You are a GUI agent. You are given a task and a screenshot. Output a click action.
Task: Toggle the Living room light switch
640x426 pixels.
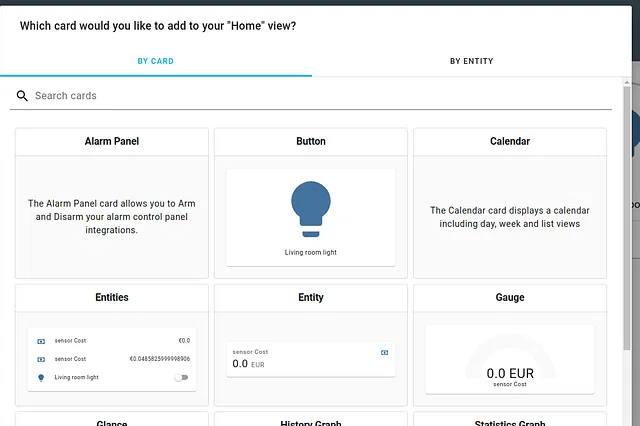(x=180, y=377)
